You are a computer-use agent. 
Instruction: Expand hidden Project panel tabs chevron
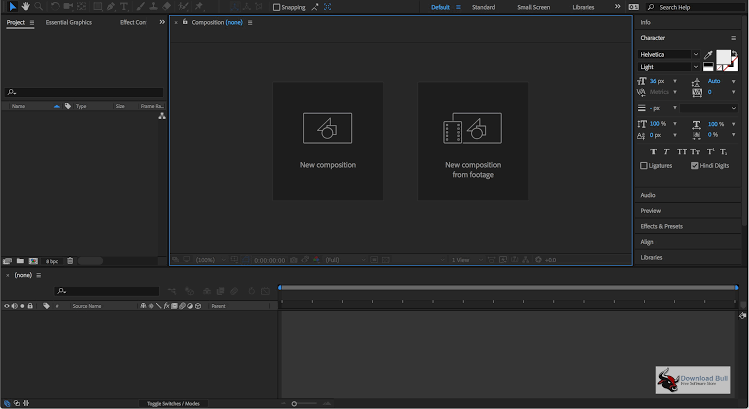(x=162, y=22)
